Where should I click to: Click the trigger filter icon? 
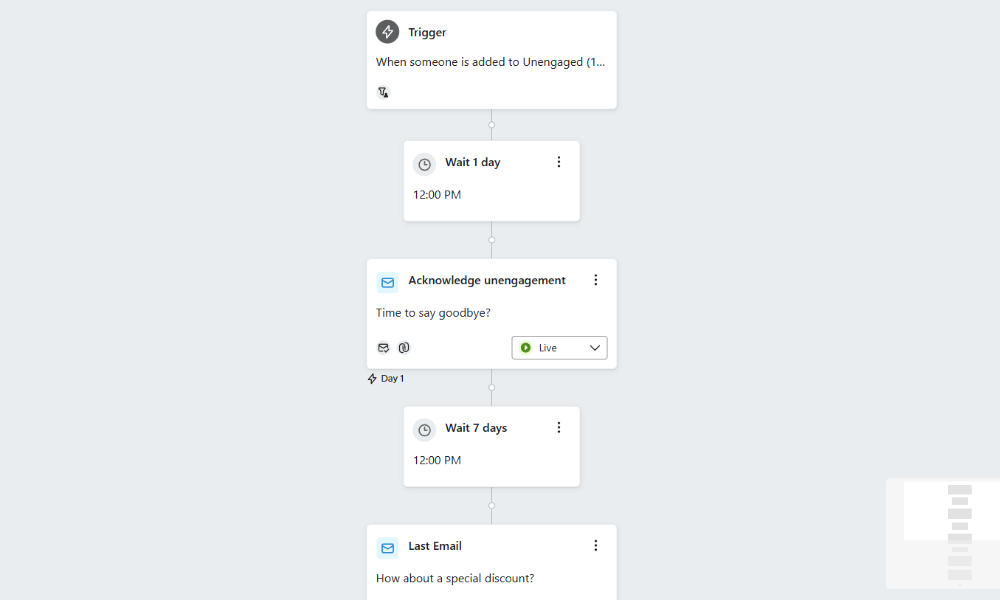click(383, 92)
